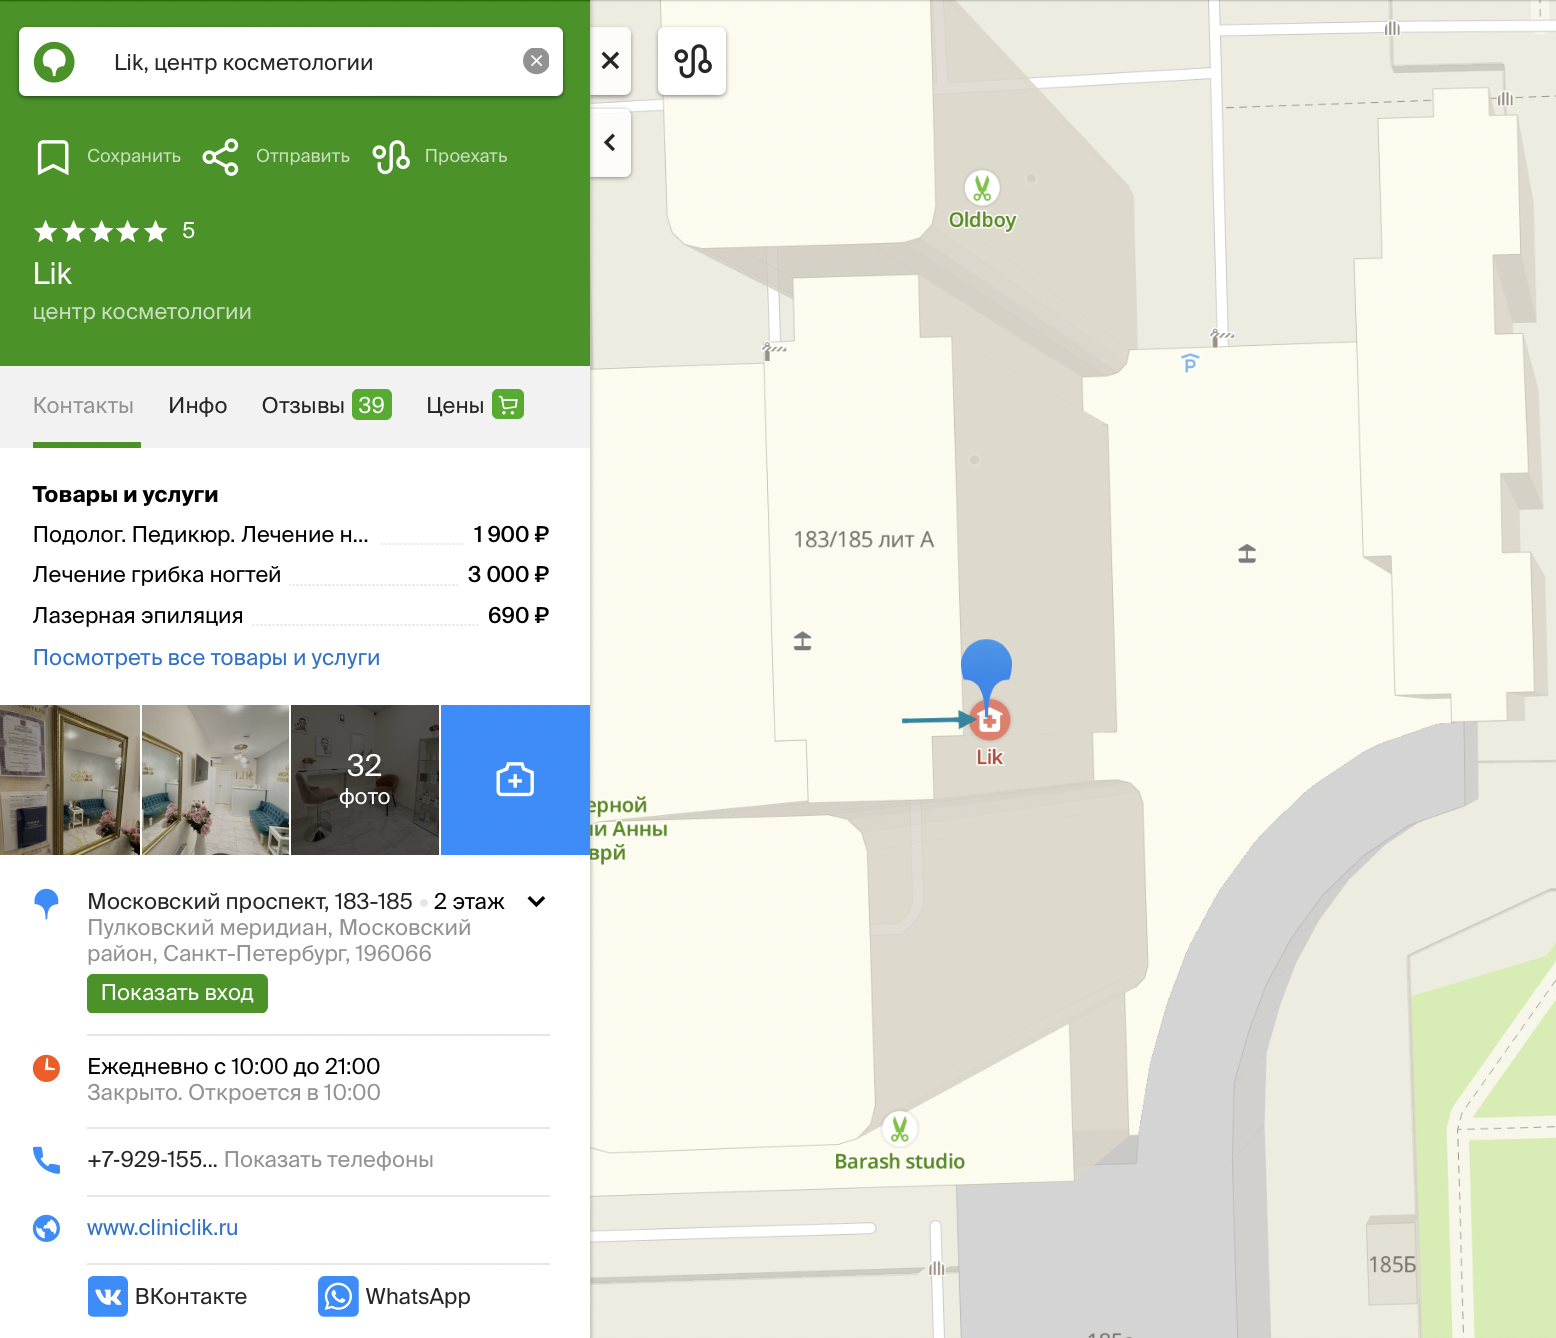Click the WhatsApp icon
The width and height of the screenshot is (1556, 1338).
point(338,1296)
